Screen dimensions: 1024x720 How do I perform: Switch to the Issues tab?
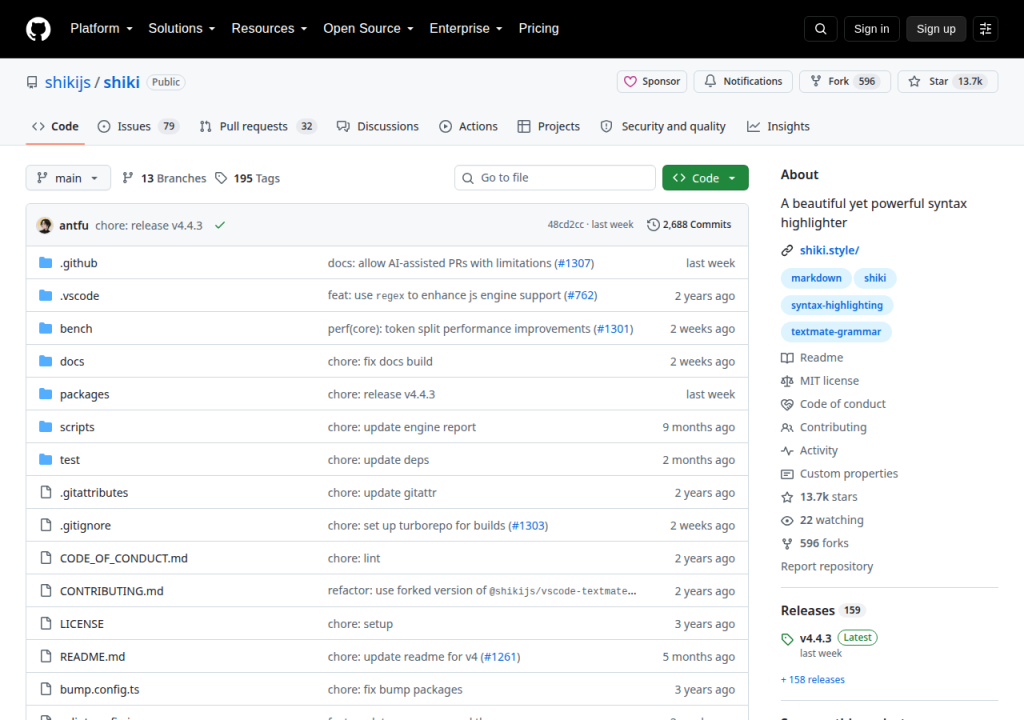pos(137,127)
